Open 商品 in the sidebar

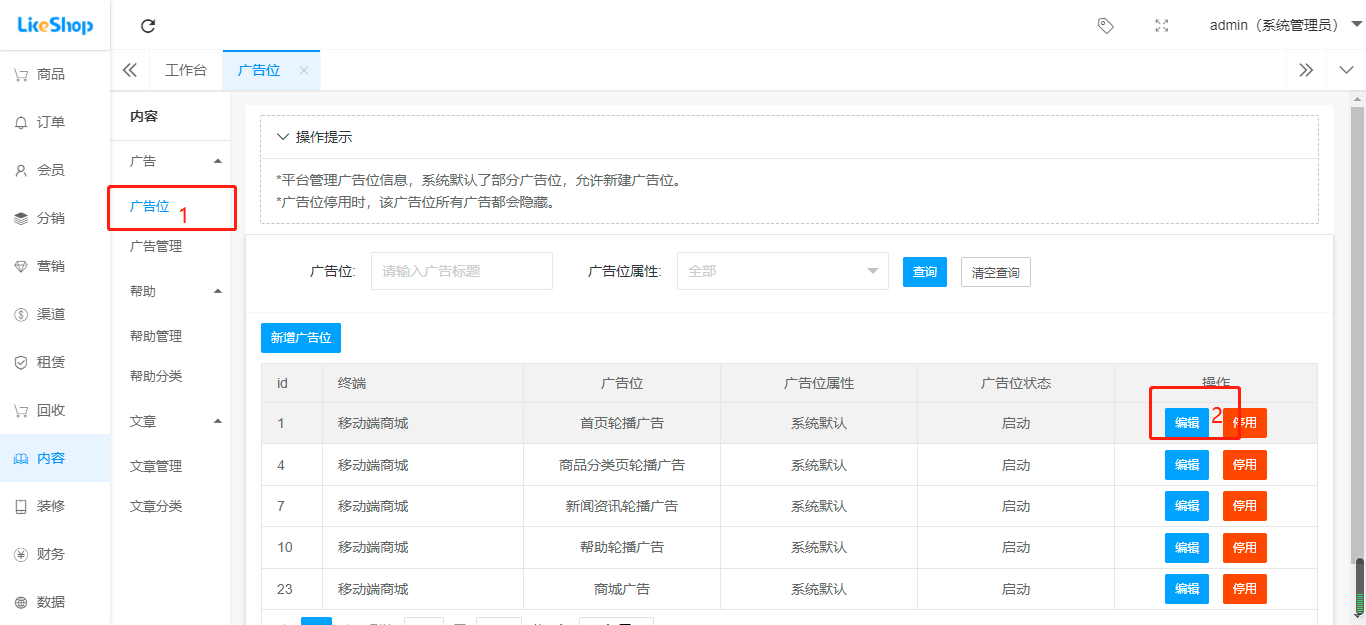(x=55, y=74)
